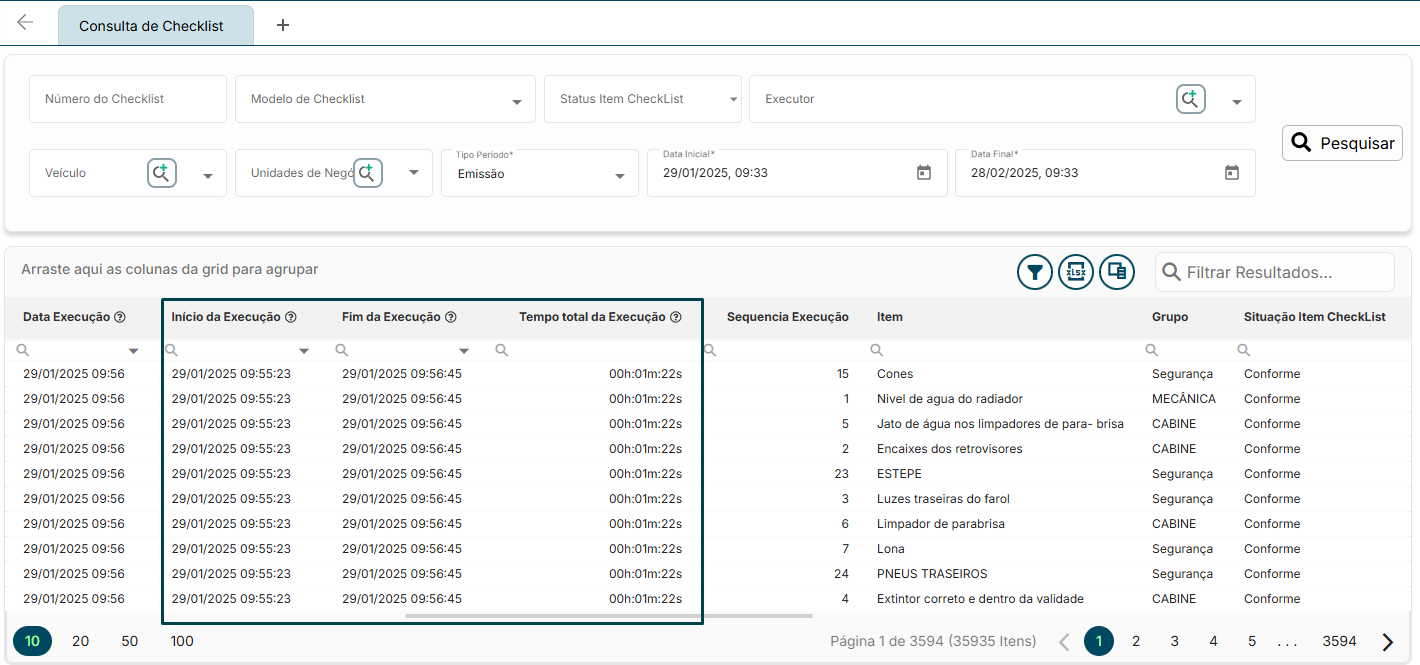The image size is (1420, 665).
Task: Open the column chooser icon
Action: (x=1117, y=272)
